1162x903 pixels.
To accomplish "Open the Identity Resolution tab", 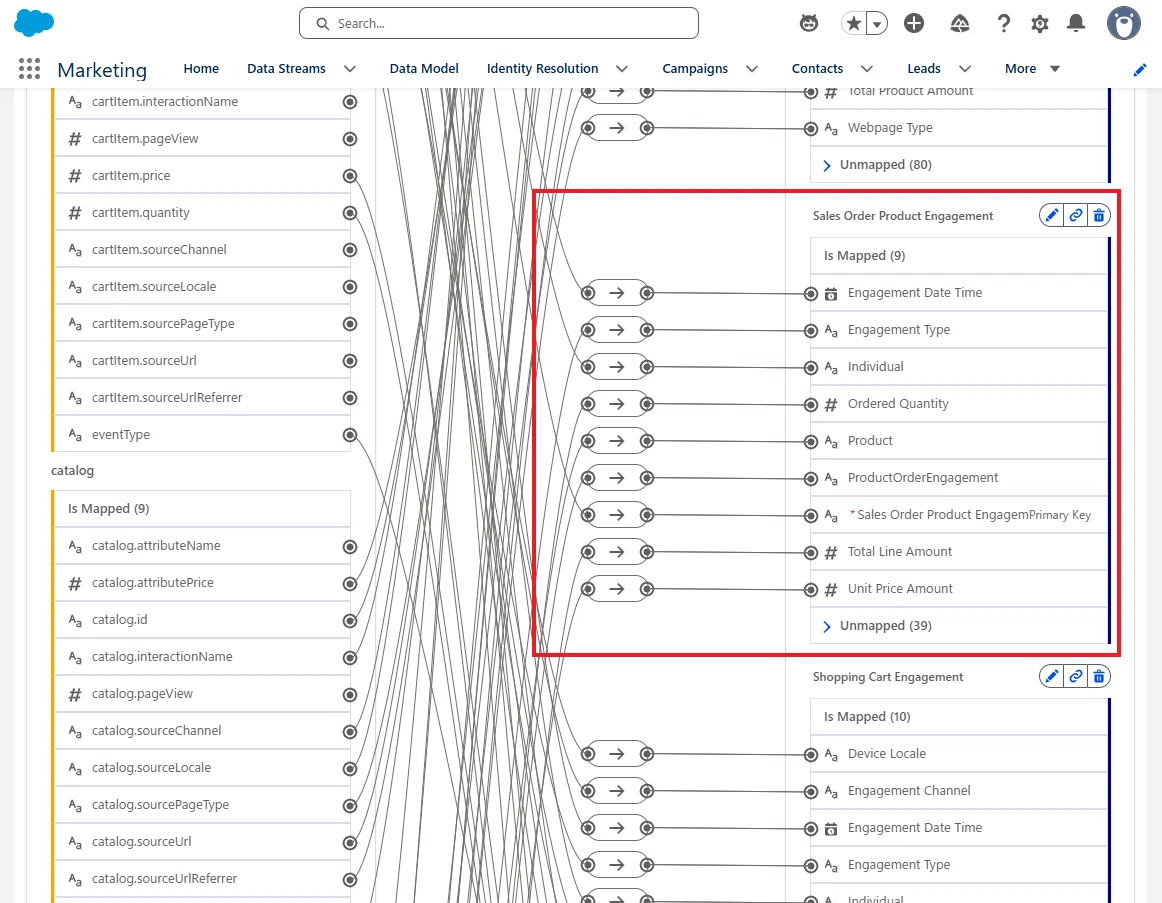I will (x=542, y=68).
